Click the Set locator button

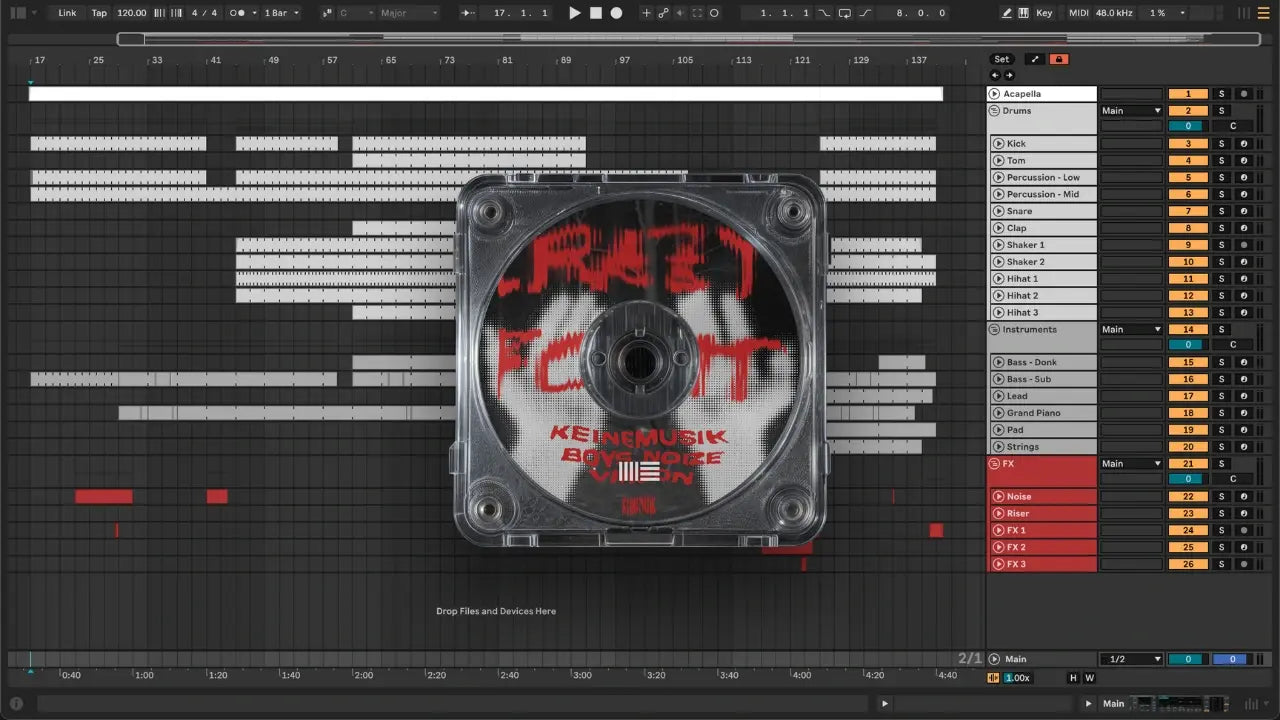(x=1001, y=59)
